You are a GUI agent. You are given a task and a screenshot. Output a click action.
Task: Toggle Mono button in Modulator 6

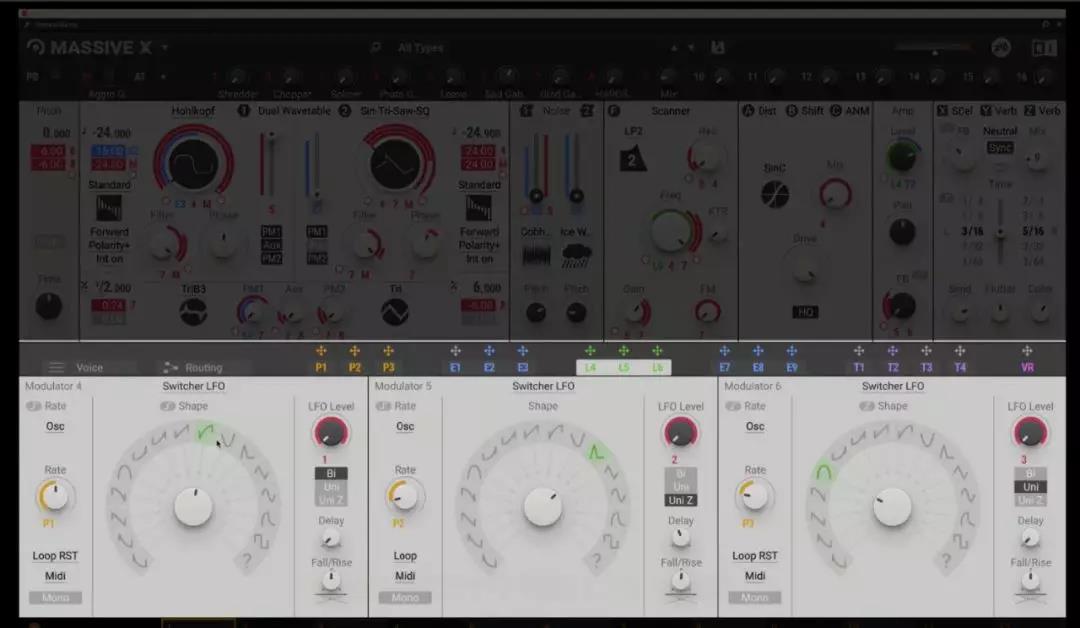755,597
